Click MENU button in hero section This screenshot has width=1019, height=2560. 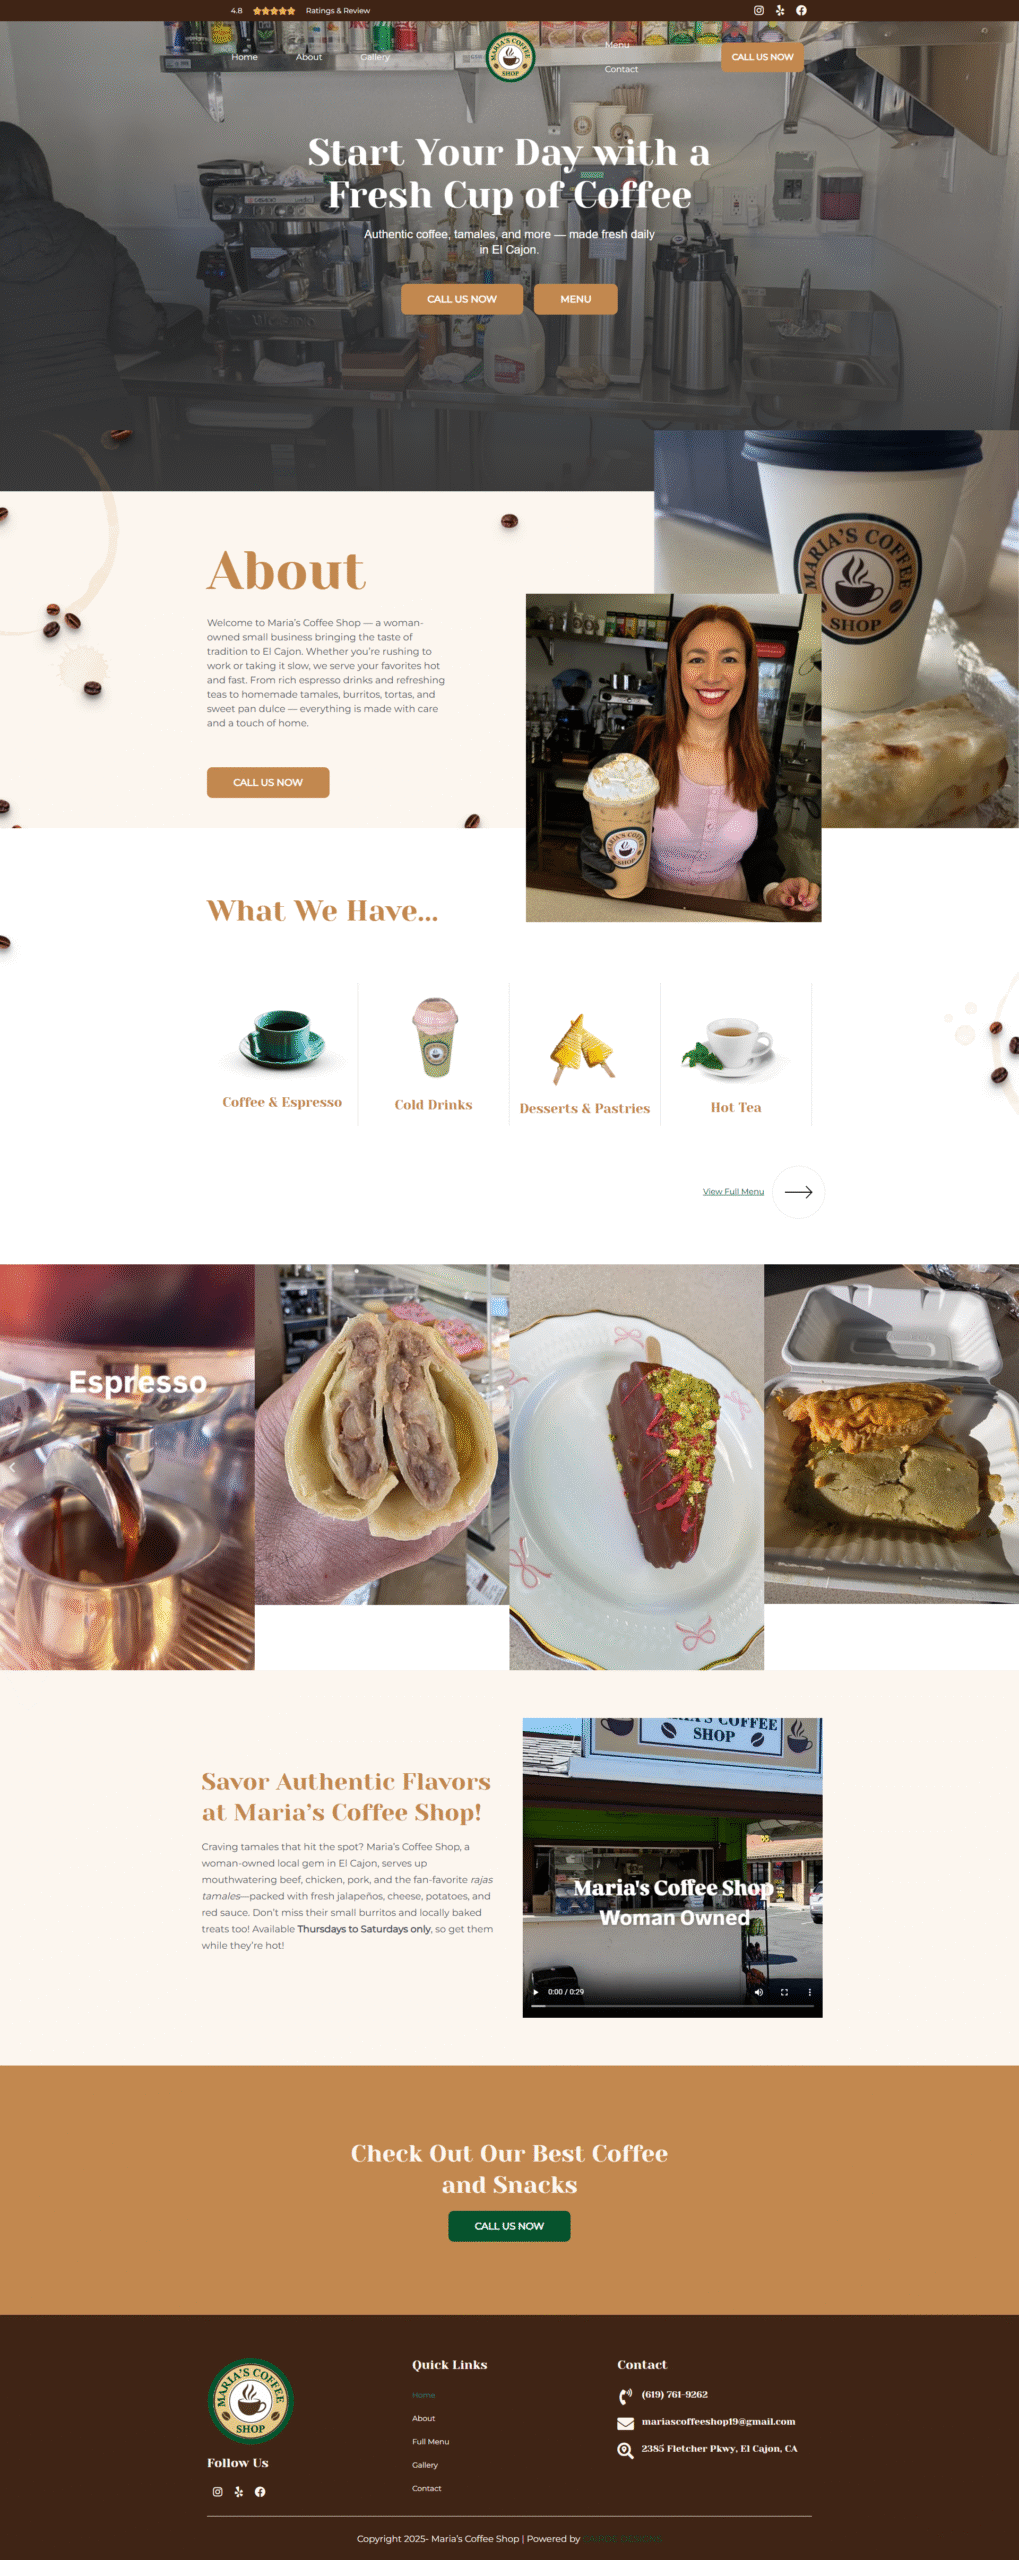coord(575,299)
